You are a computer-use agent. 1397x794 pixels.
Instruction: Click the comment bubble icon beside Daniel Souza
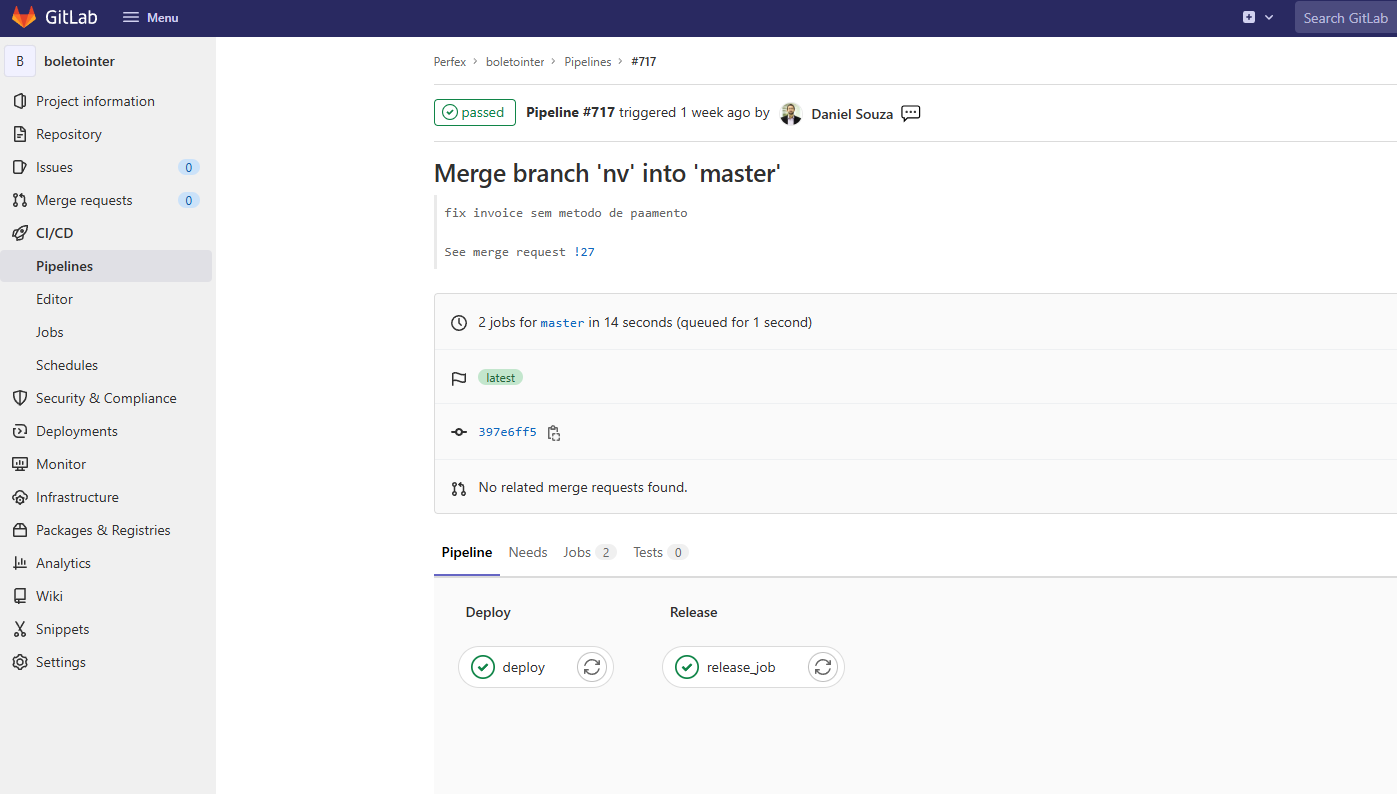[x=910, y=113]
